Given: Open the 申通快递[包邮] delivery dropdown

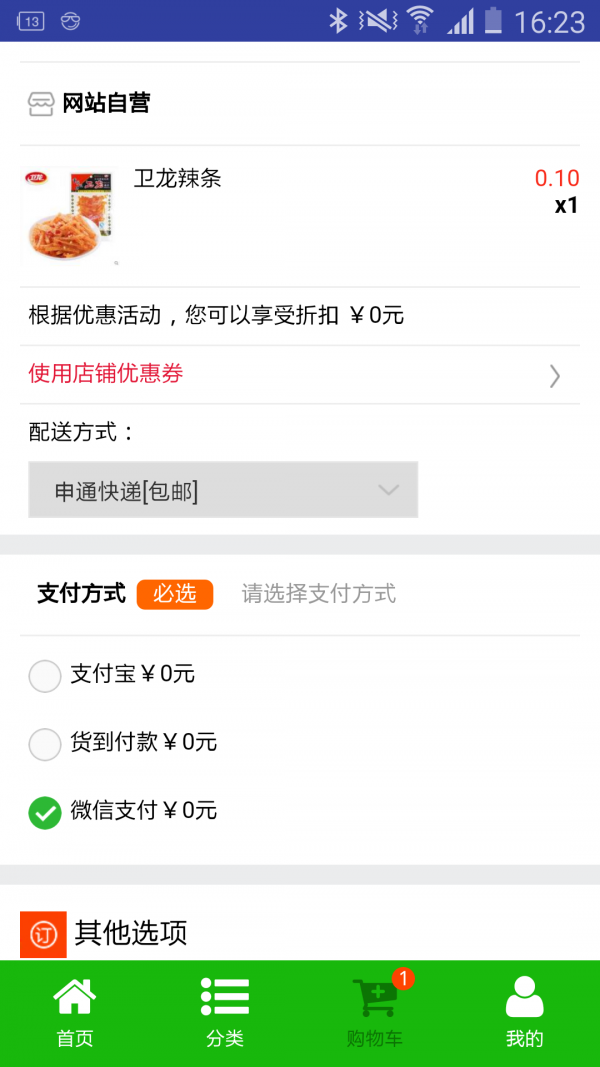Looking at the screenshot, I should pyautogui.click(x=223, y=490).
